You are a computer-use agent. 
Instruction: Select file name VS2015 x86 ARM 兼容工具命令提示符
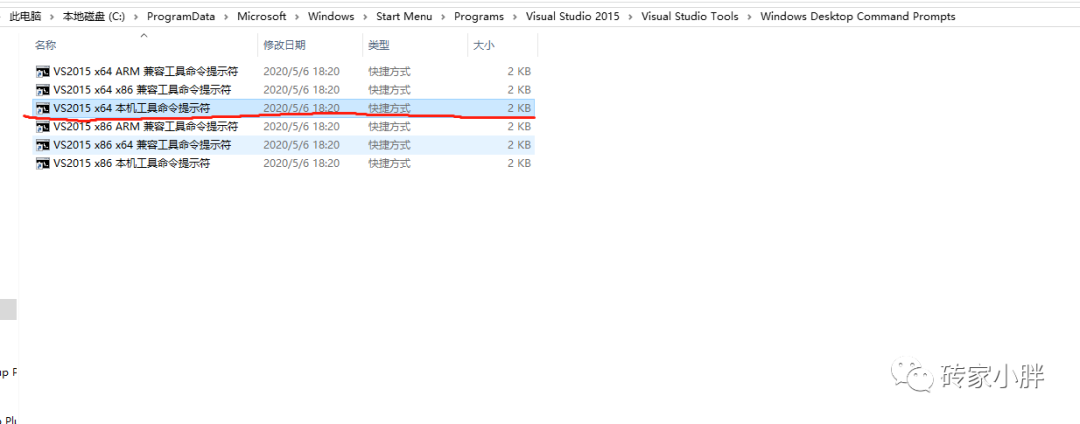click(145, 127)
